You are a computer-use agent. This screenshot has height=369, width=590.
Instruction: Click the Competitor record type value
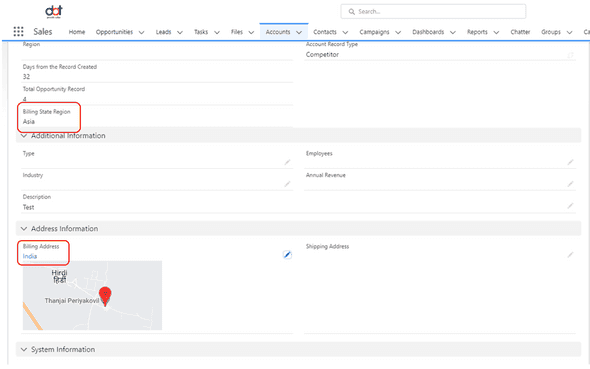coord(322,55)
